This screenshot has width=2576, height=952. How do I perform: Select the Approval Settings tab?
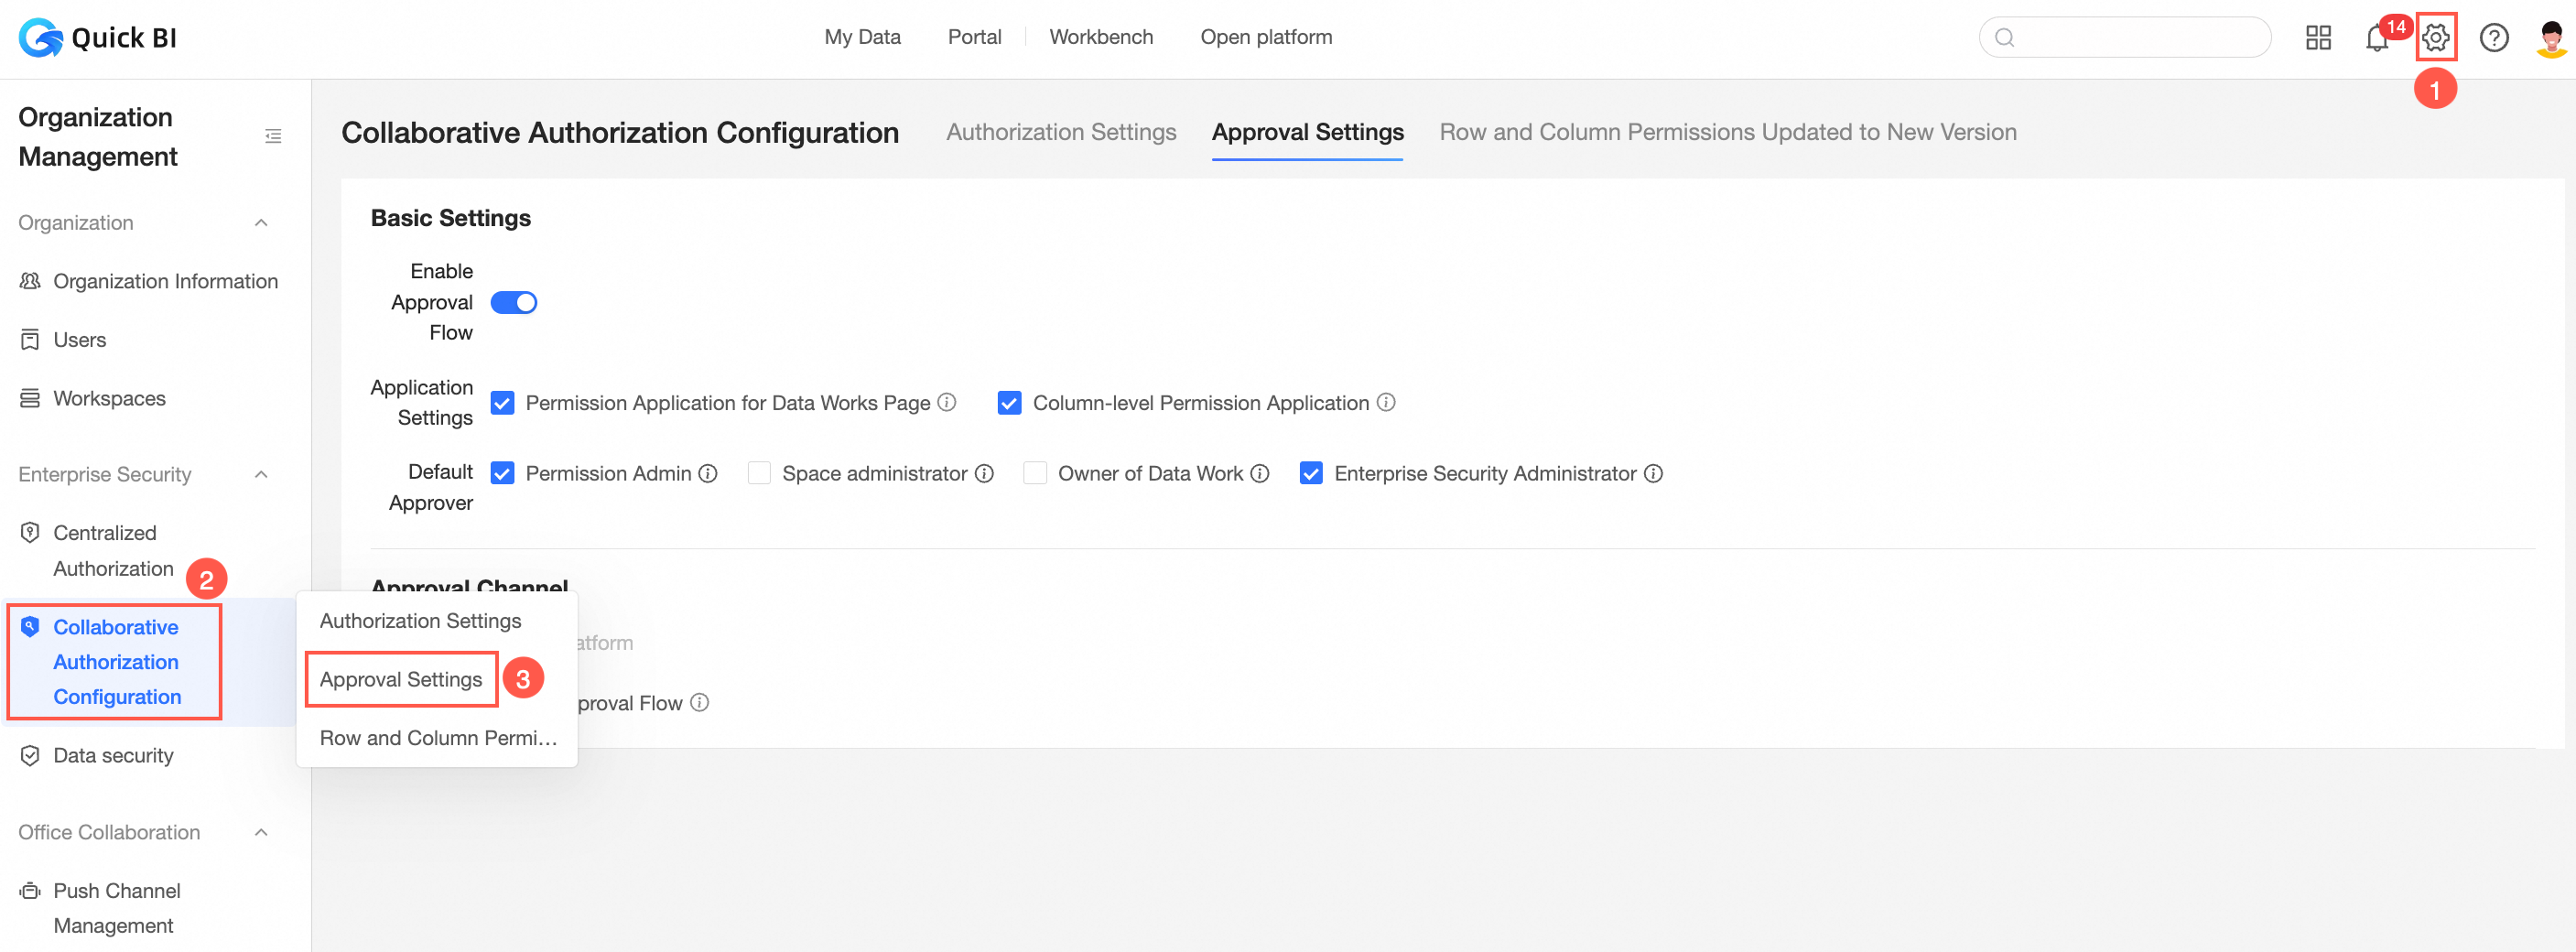tap(1307, 132)
